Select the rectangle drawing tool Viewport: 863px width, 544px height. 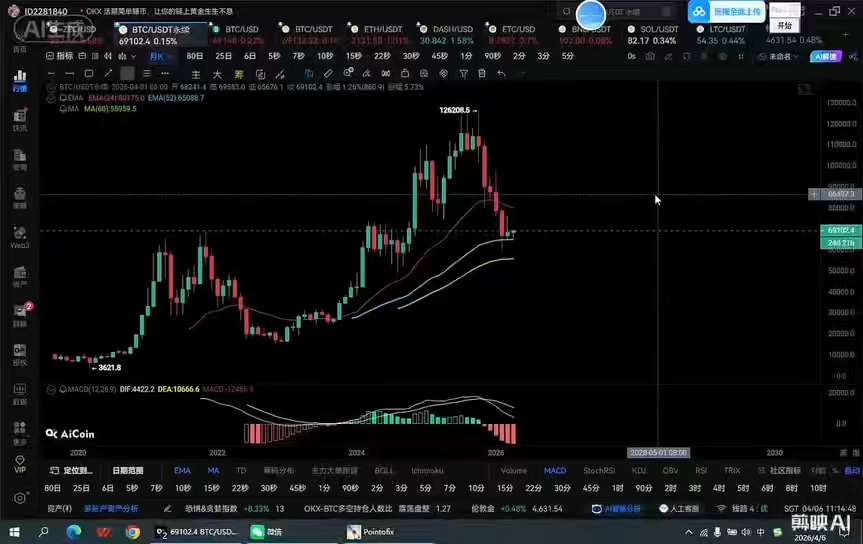coord(89,73)
